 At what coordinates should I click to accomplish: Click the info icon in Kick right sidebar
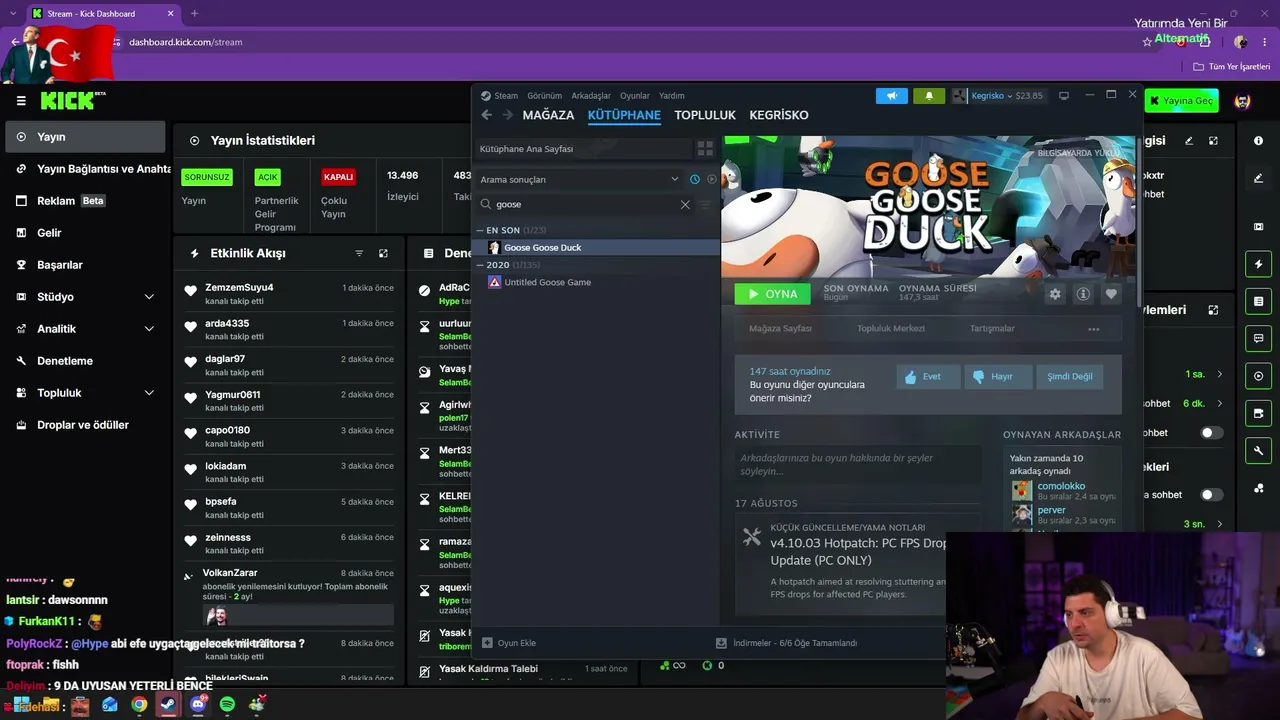(1258, 141)
